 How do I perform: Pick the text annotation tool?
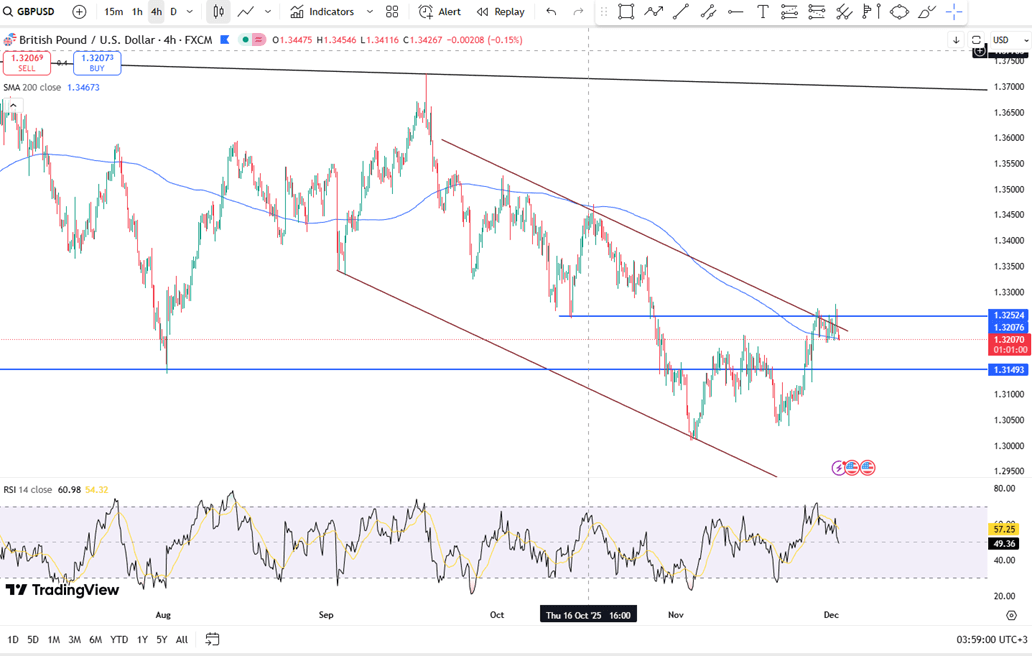coord(763,12)
